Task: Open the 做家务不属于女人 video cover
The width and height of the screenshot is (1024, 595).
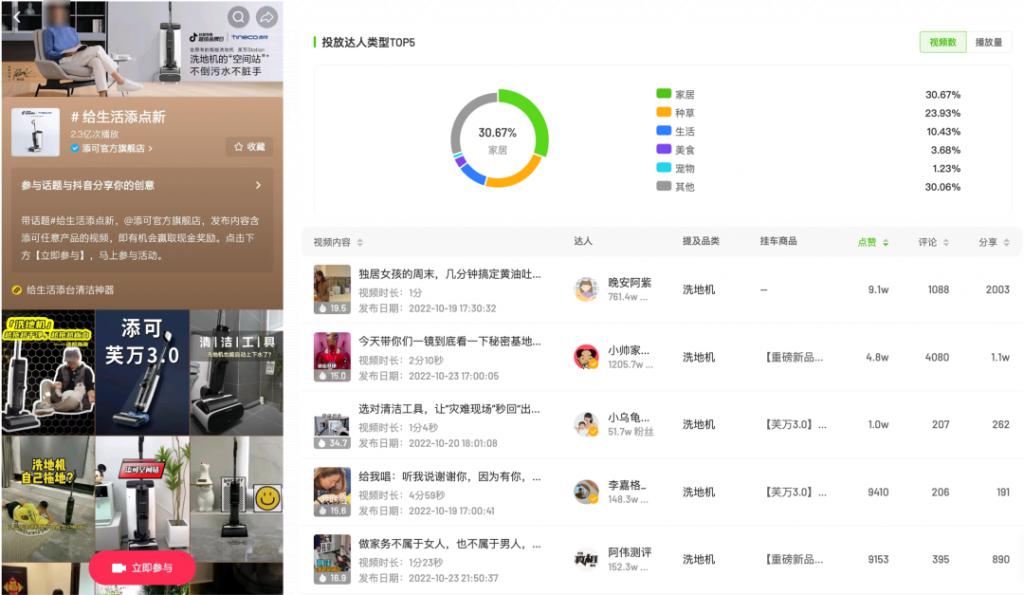Action: (x=332, y=559)
